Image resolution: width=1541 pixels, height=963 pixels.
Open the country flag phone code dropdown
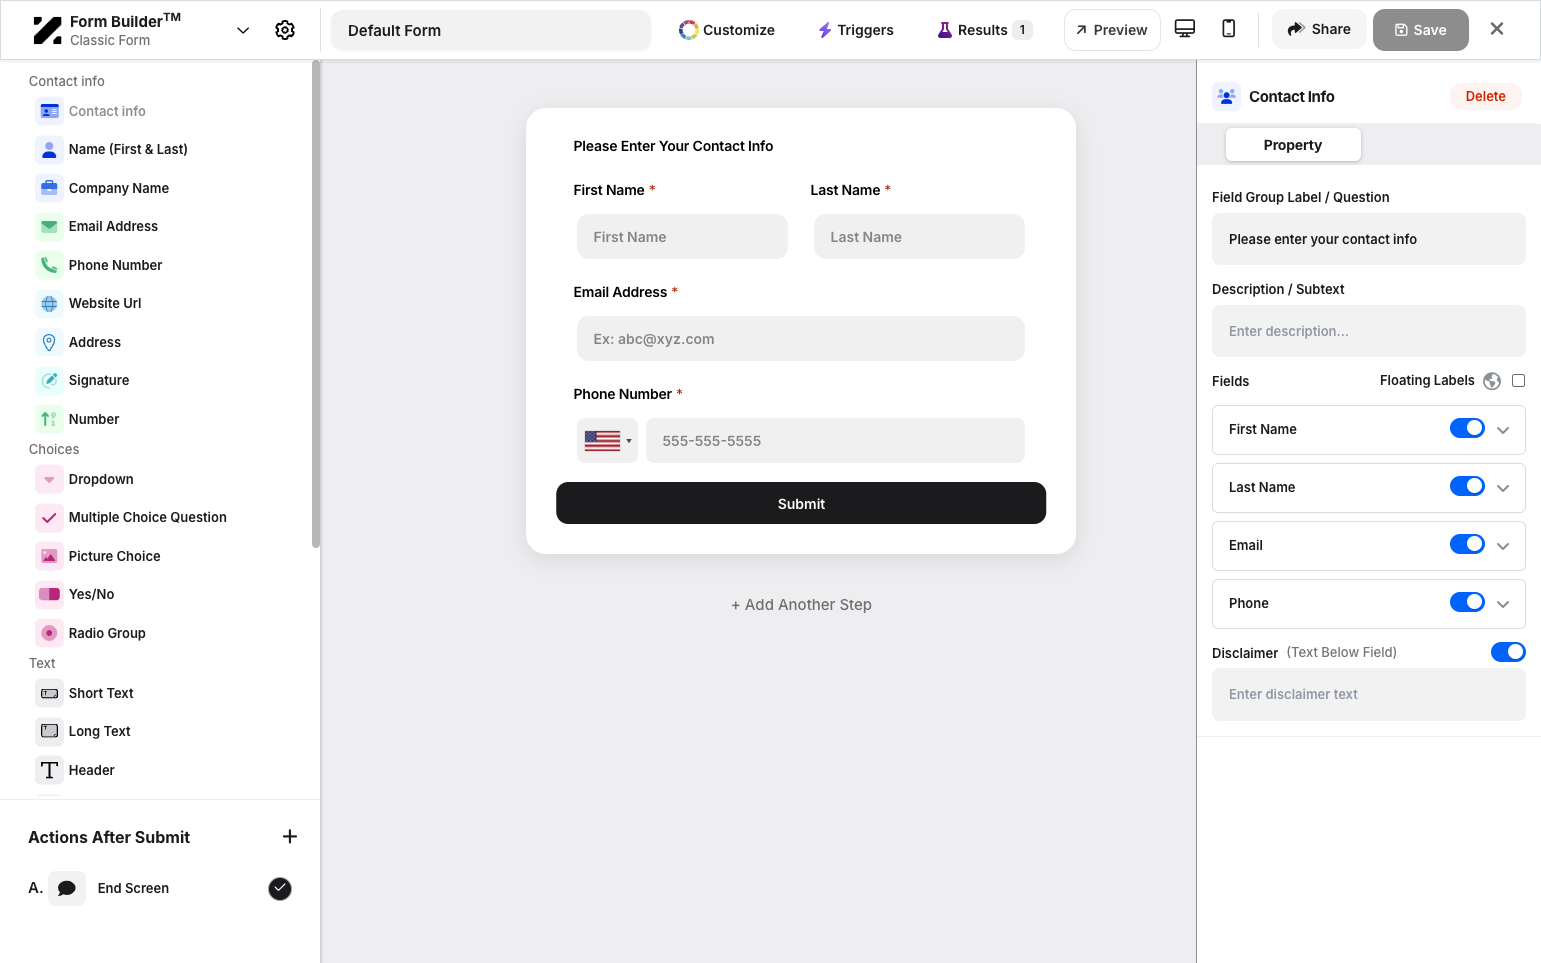pos(607,440)
